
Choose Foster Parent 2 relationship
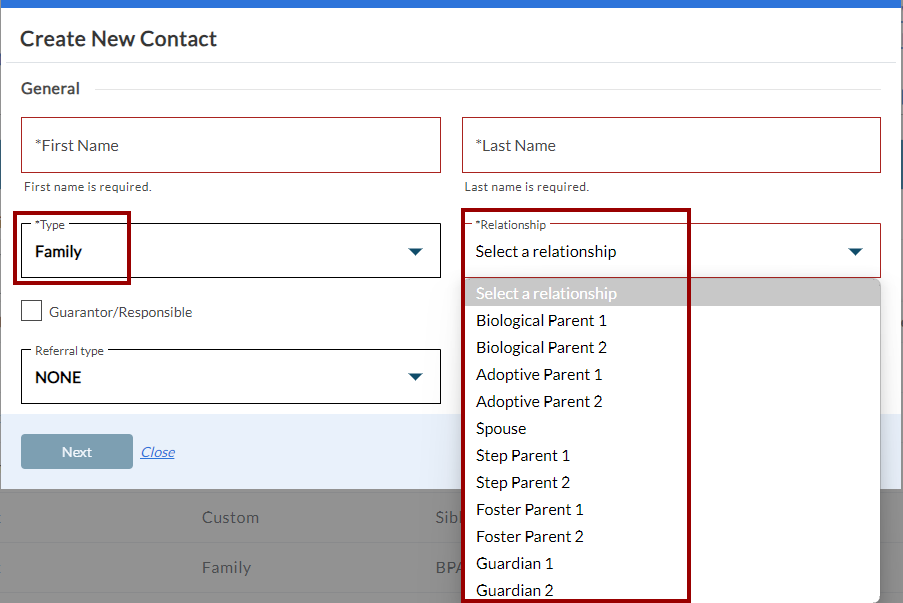pyautogui.click(x=530, y=536)
